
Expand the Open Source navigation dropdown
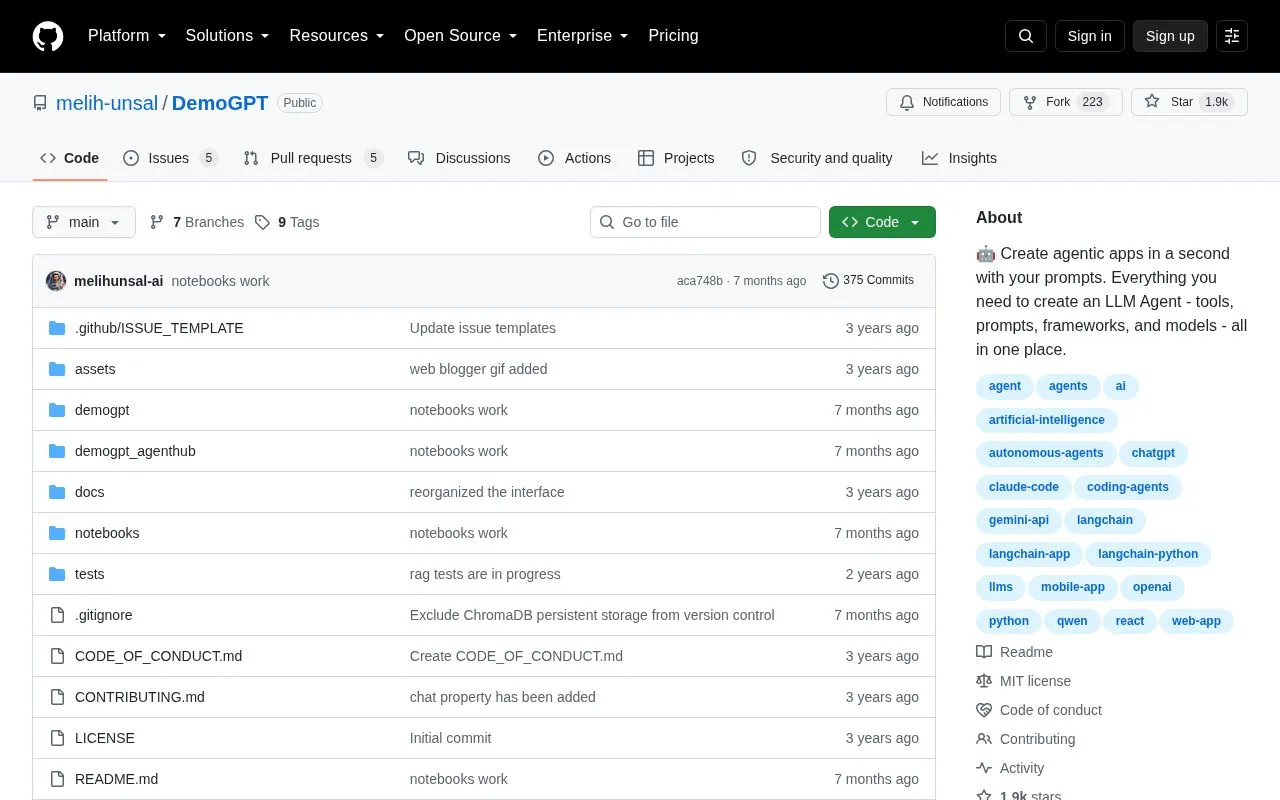coord(461,36)
